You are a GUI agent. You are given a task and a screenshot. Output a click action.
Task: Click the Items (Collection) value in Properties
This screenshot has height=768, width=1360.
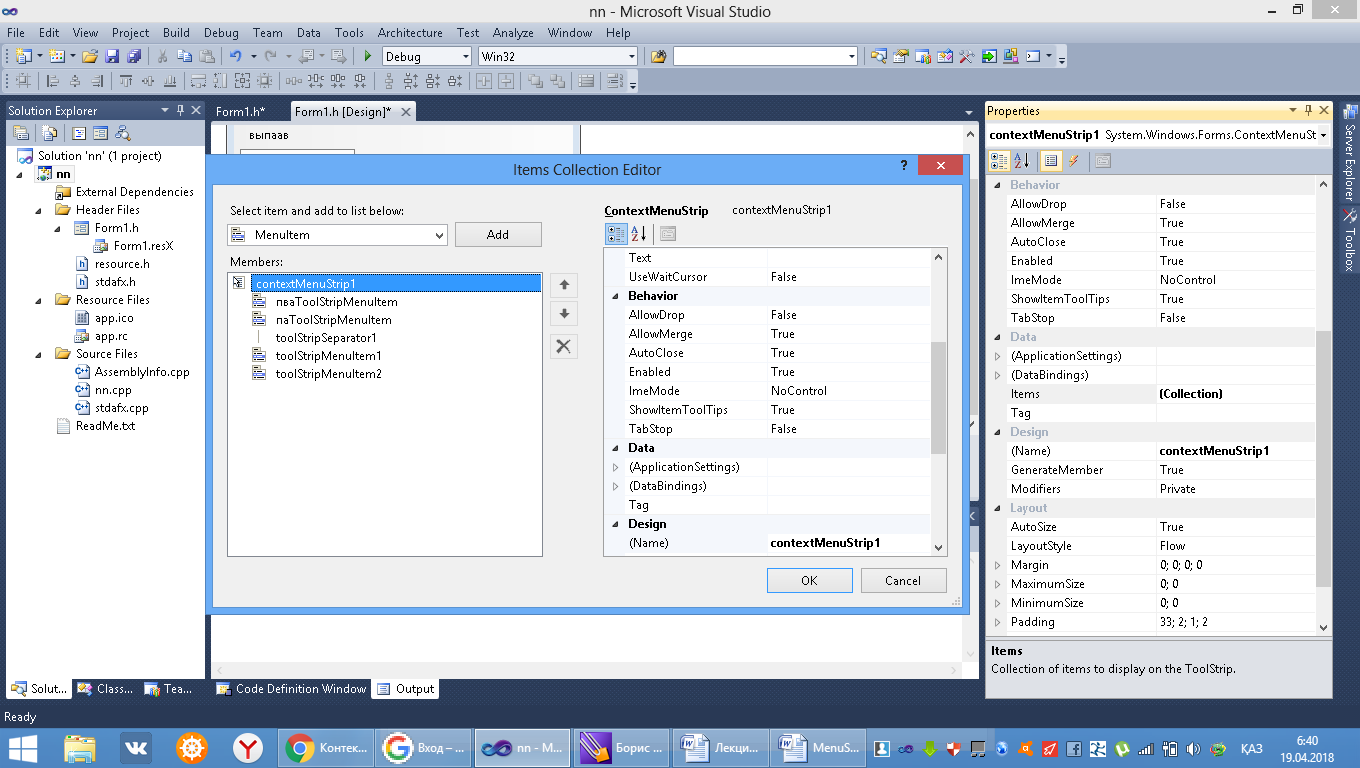click(x=1236, y=394)
